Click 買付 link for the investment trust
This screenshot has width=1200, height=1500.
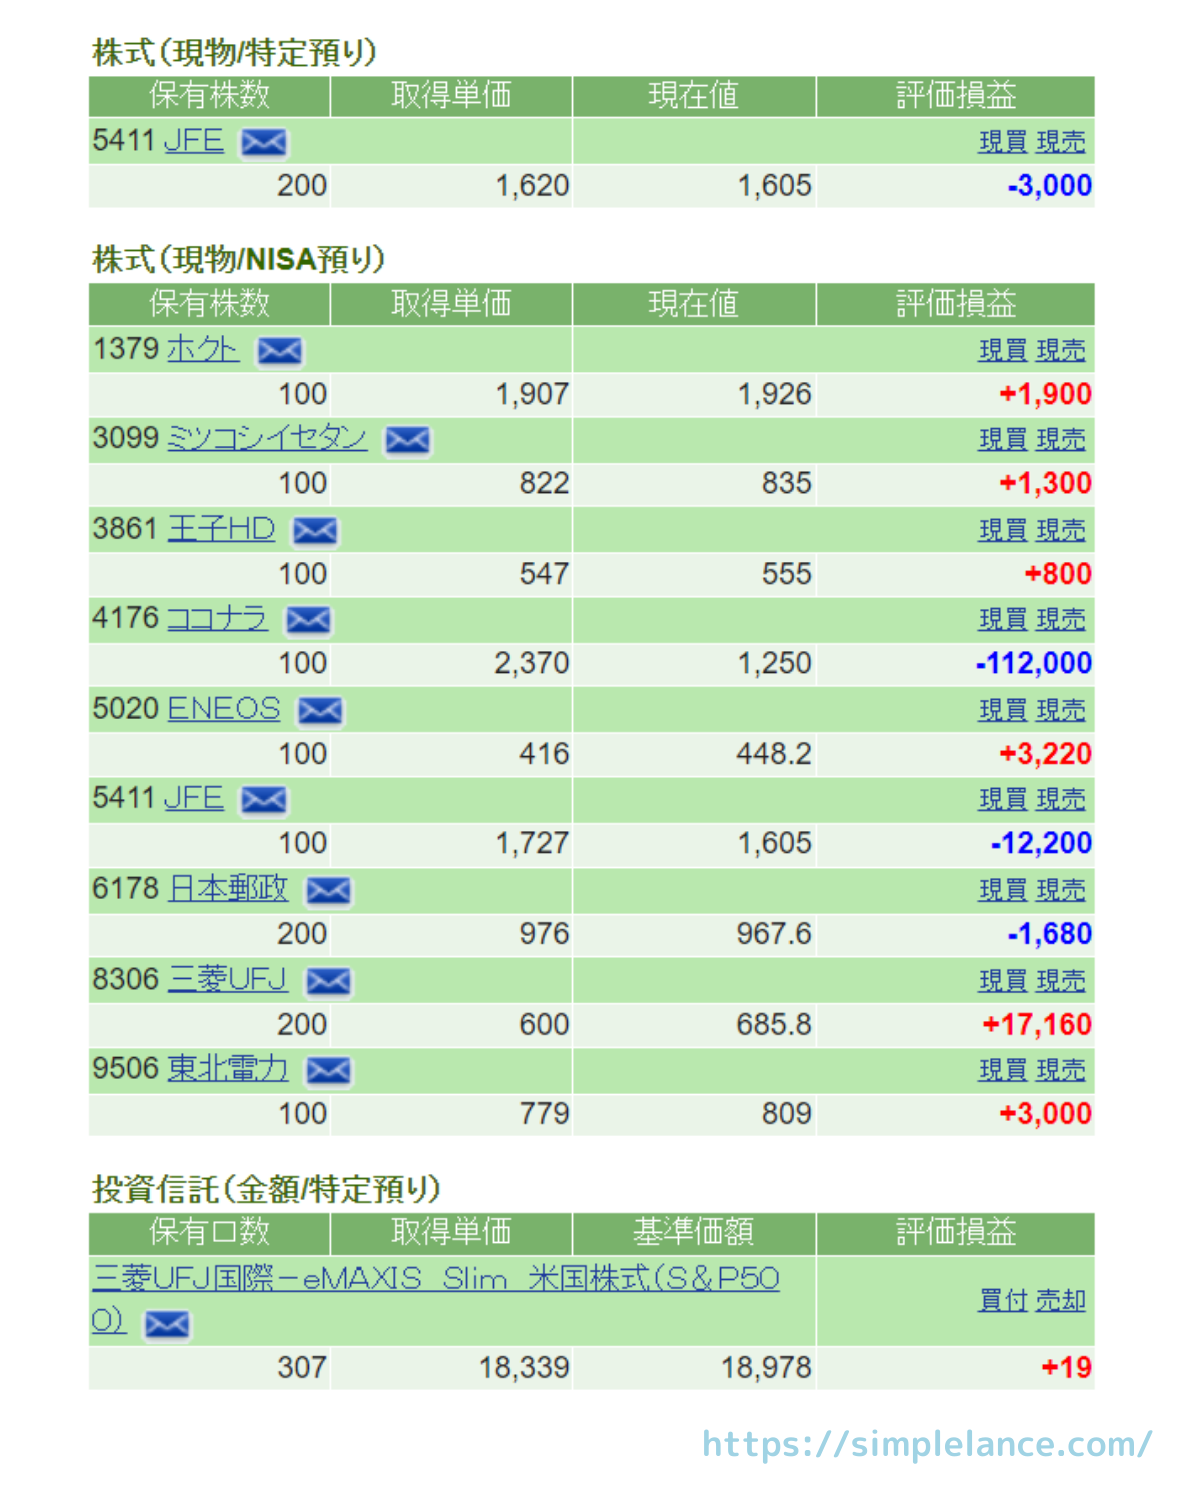1002,1300
